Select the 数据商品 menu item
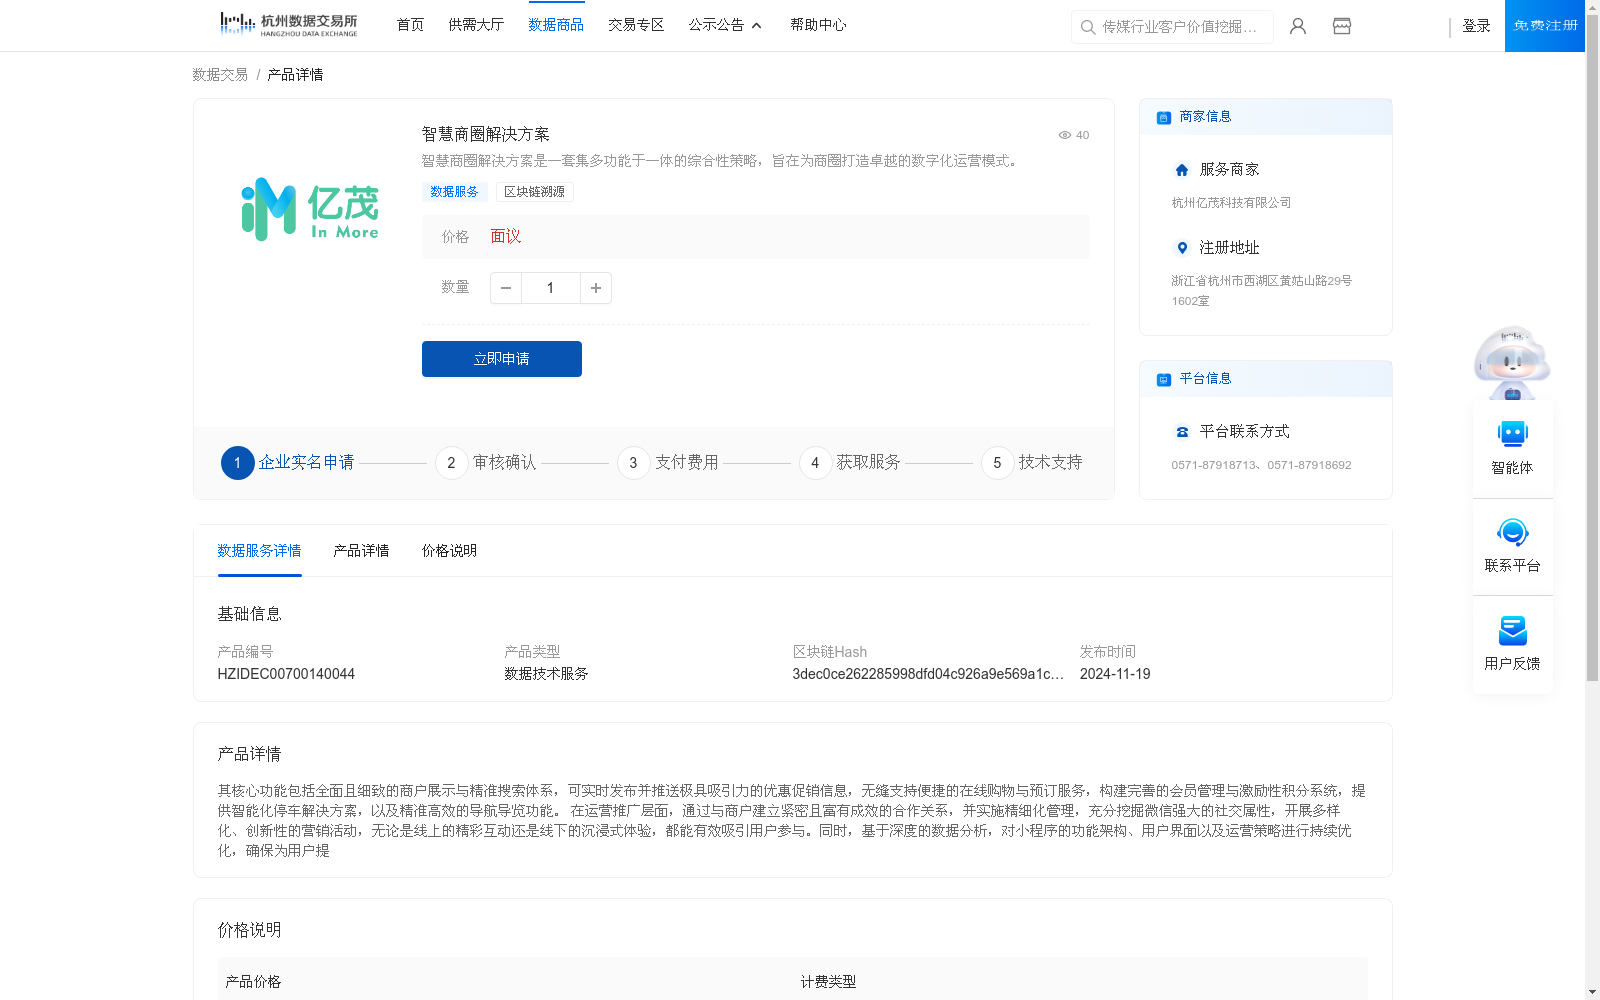 click(556, 25)
